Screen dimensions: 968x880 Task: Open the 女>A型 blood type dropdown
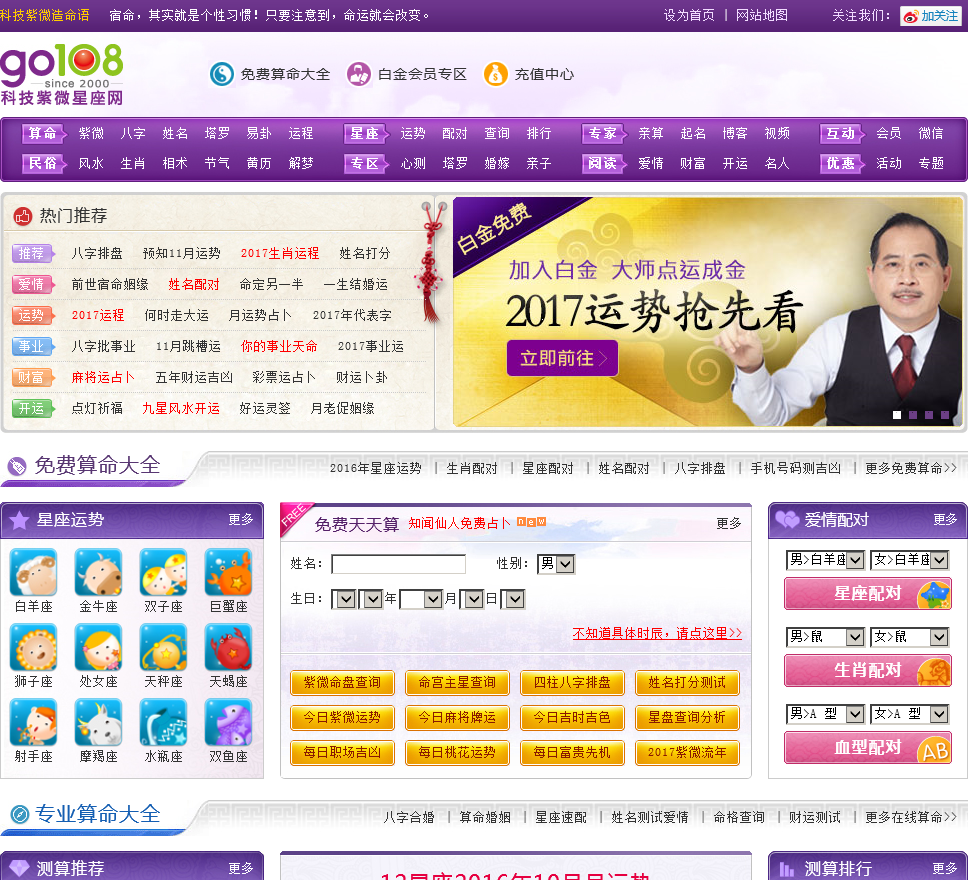click(909, 714)
